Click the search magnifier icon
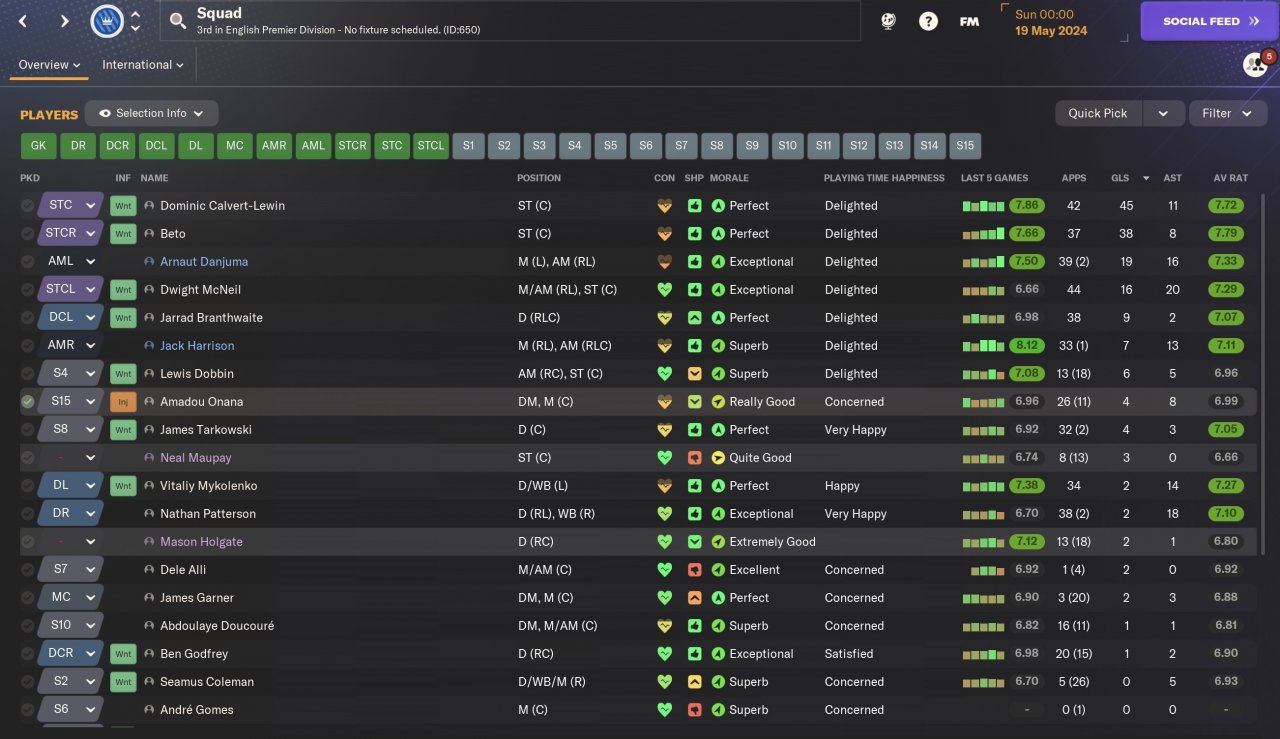 pos(178,21)
